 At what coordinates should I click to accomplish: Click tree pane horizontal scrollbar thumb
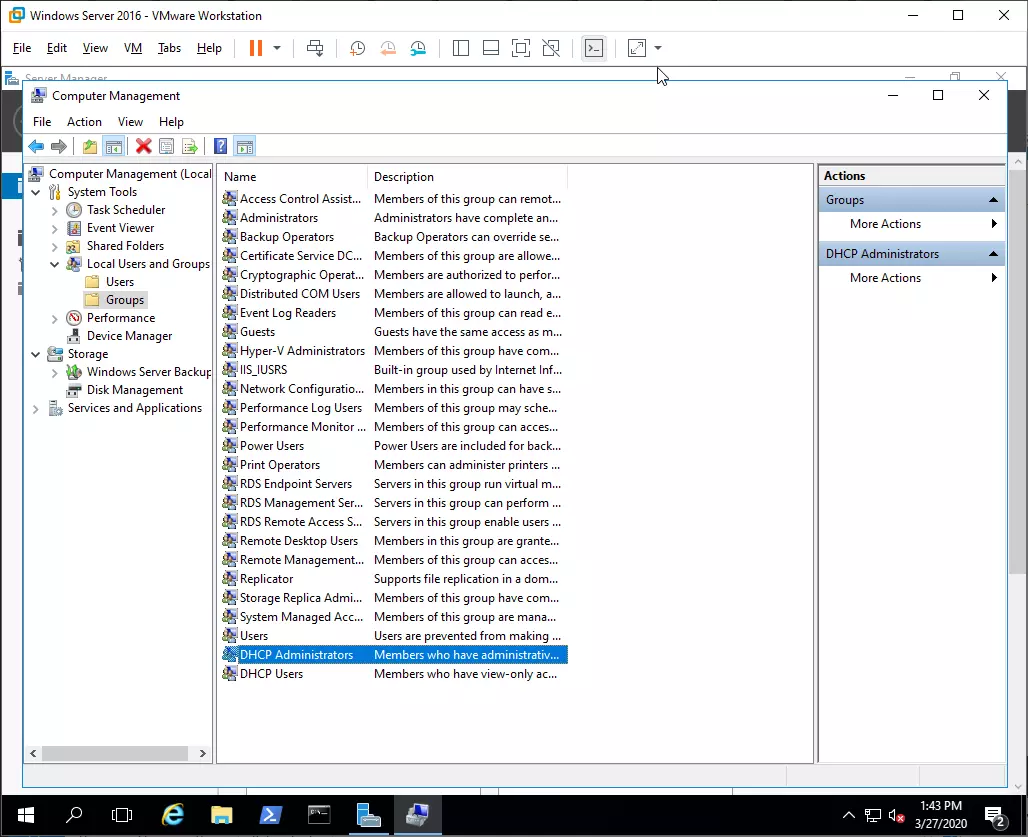click(x=115, y=754)
